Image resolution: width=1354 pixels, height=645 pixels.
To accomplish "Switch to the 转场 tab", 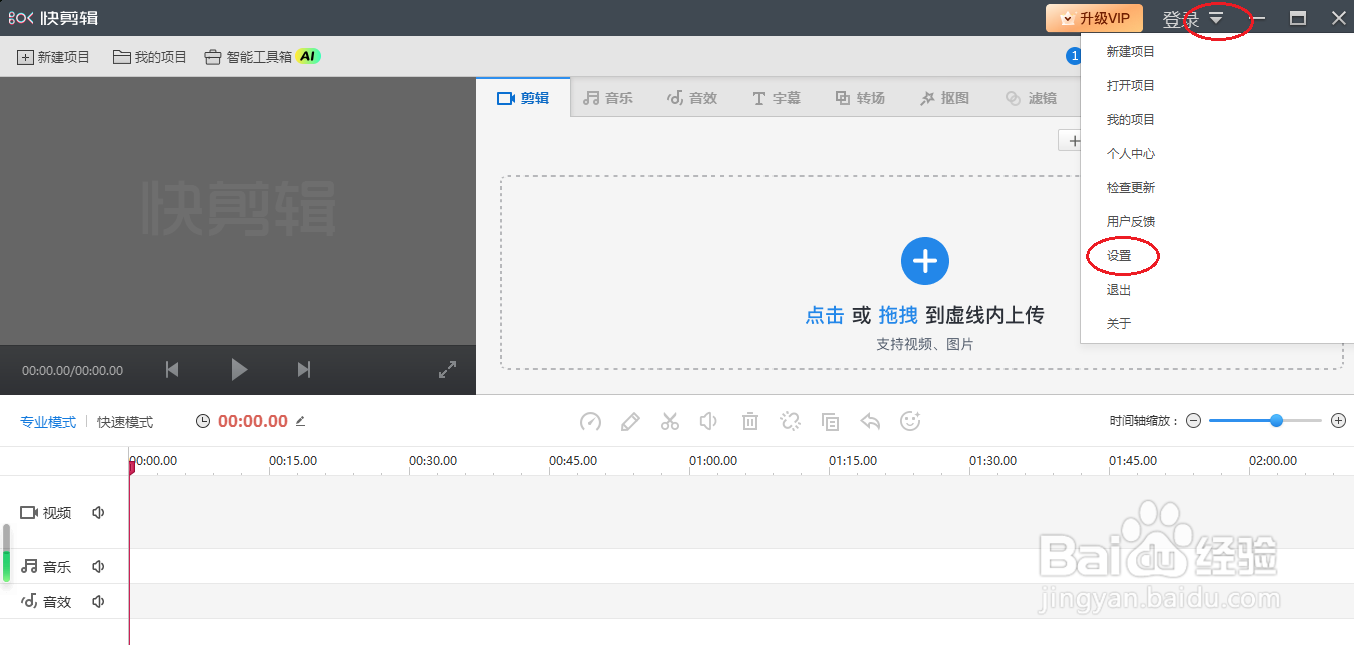I will click(x=860, y=98).
